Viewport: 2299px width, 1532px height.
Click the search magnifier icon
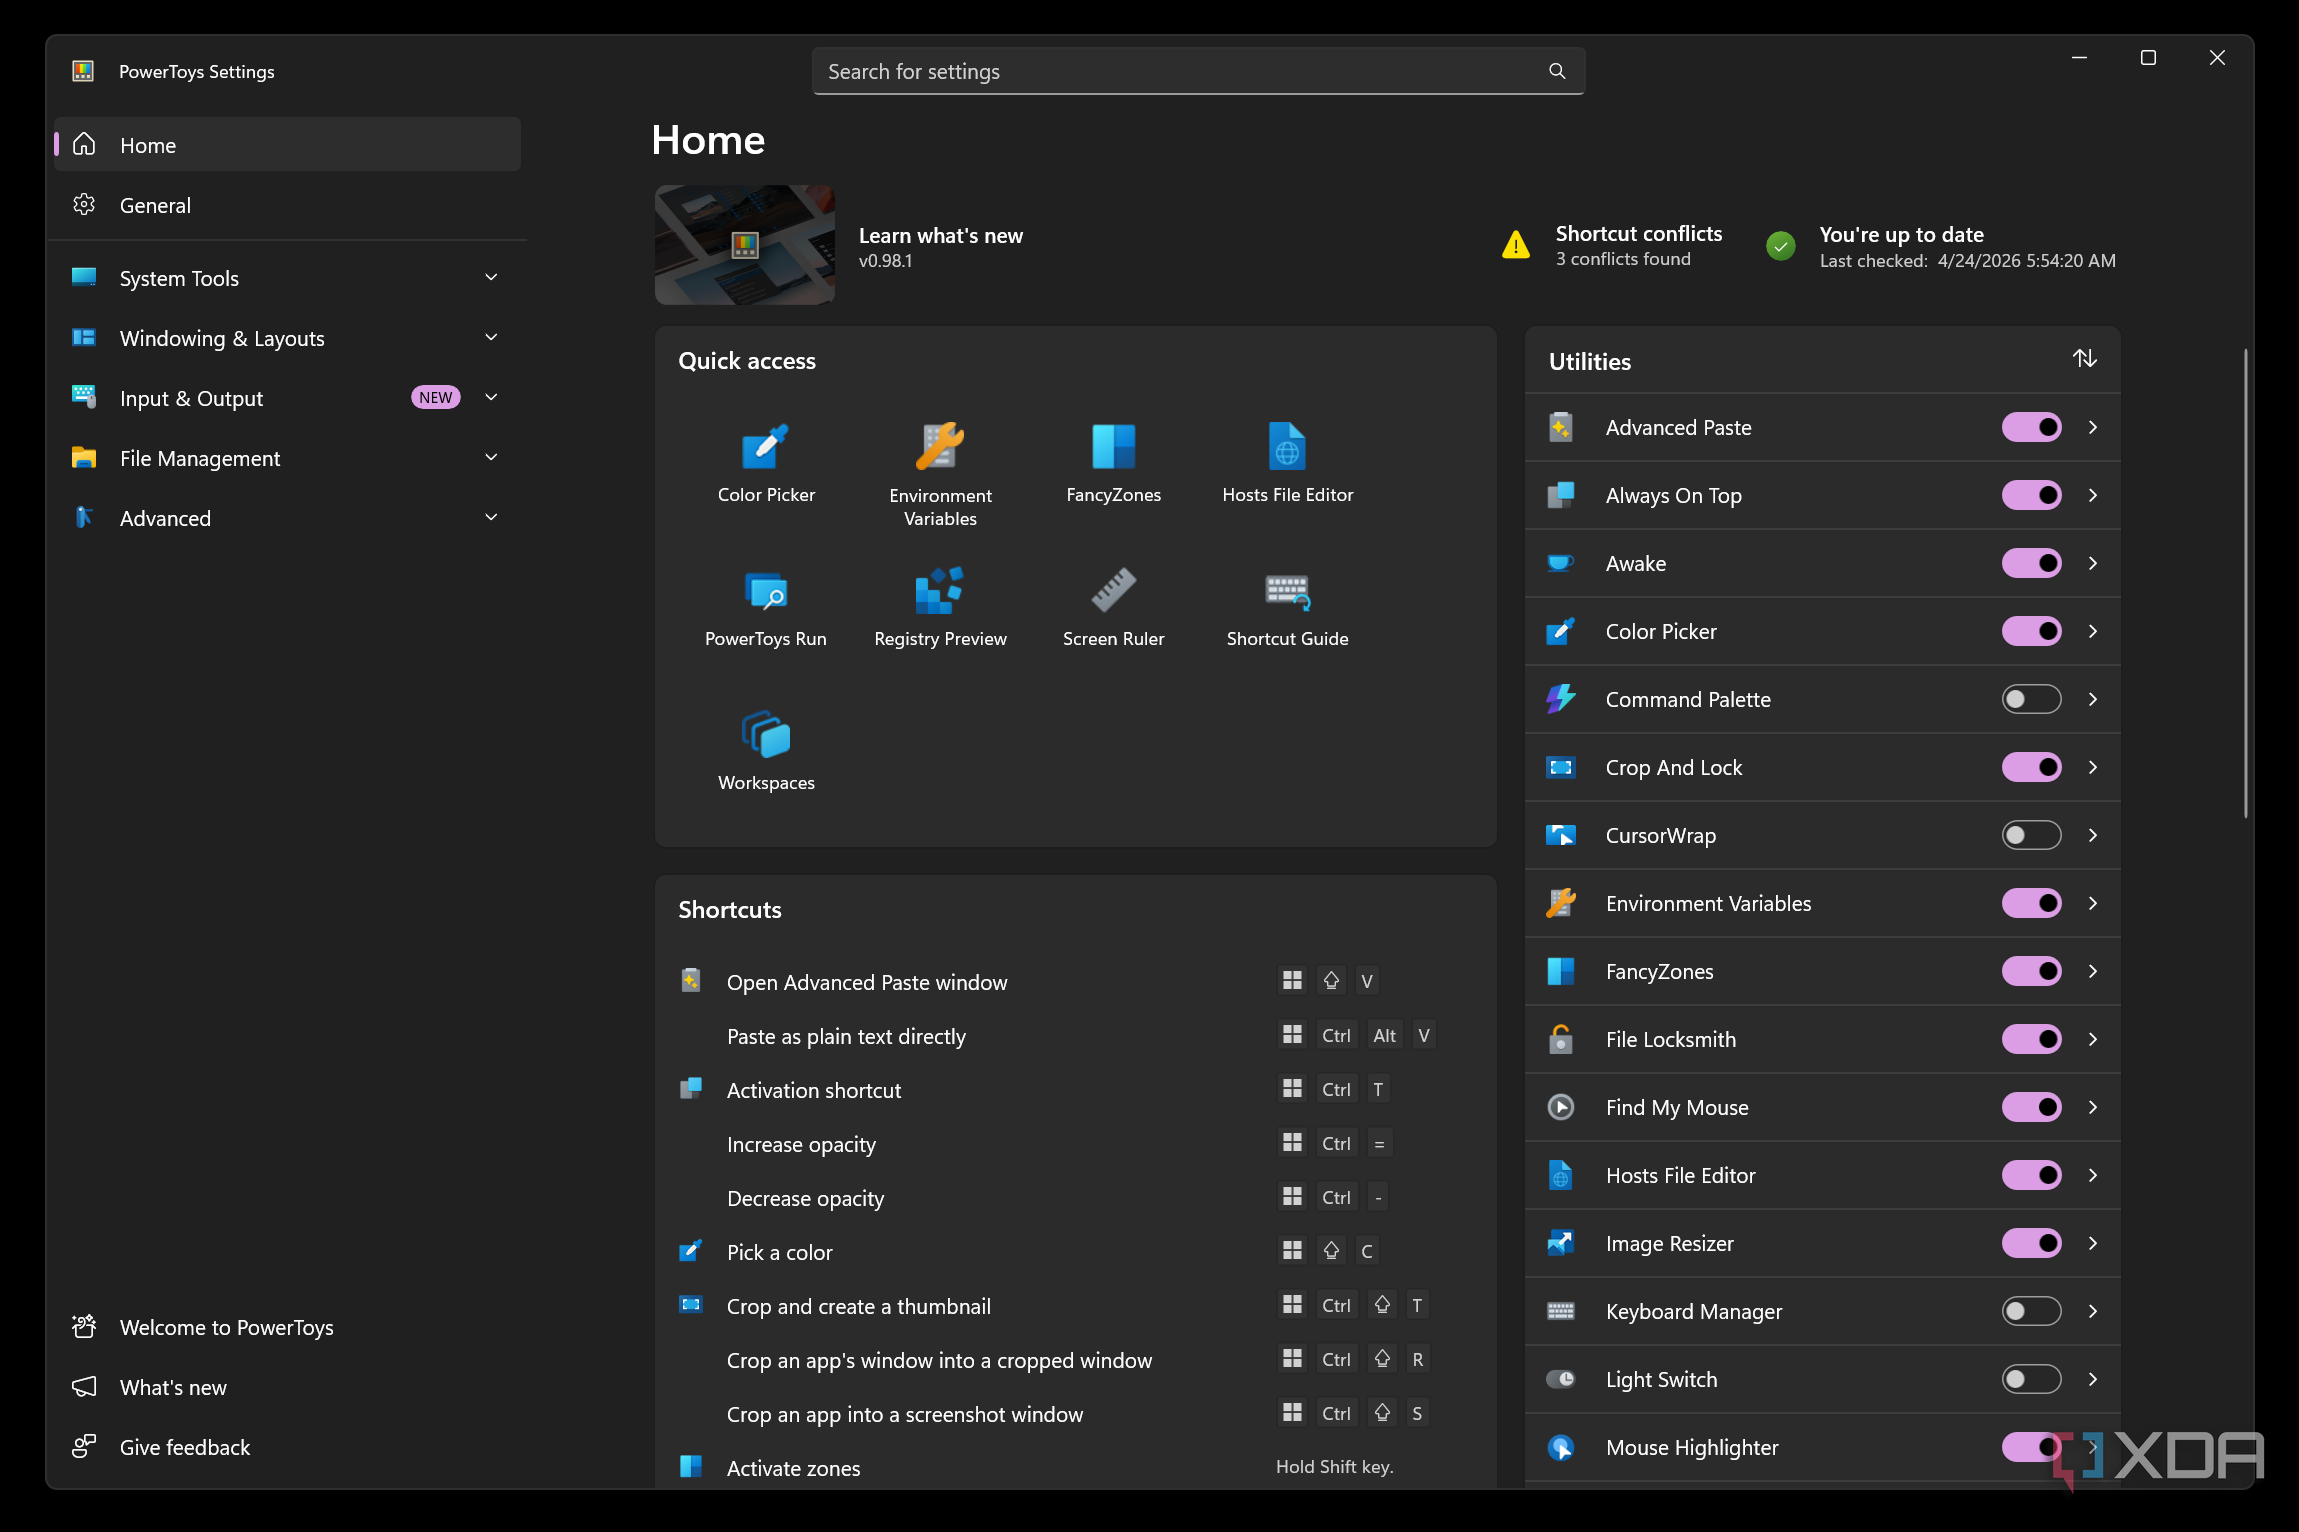(1557, 71)
